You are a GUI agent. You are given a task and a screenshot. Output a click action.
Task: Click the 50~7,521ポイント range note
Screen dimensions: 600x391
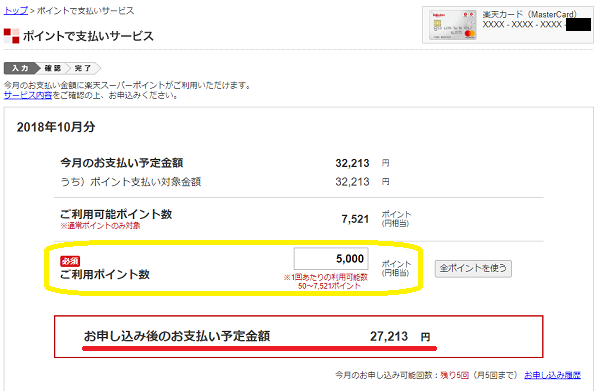pyautogui.click(x=329, y=286)
